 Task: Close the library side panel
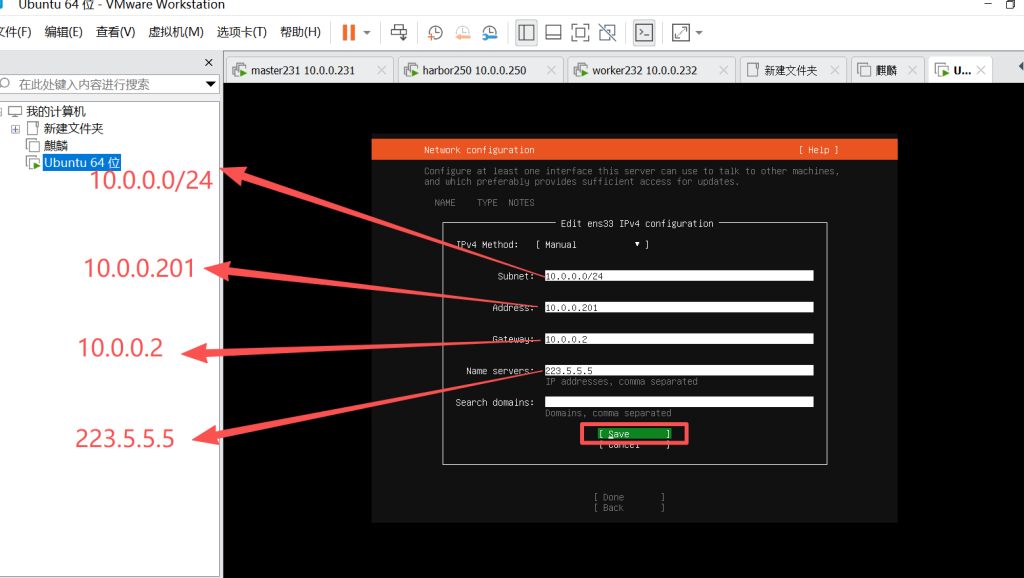click(209, 63)
